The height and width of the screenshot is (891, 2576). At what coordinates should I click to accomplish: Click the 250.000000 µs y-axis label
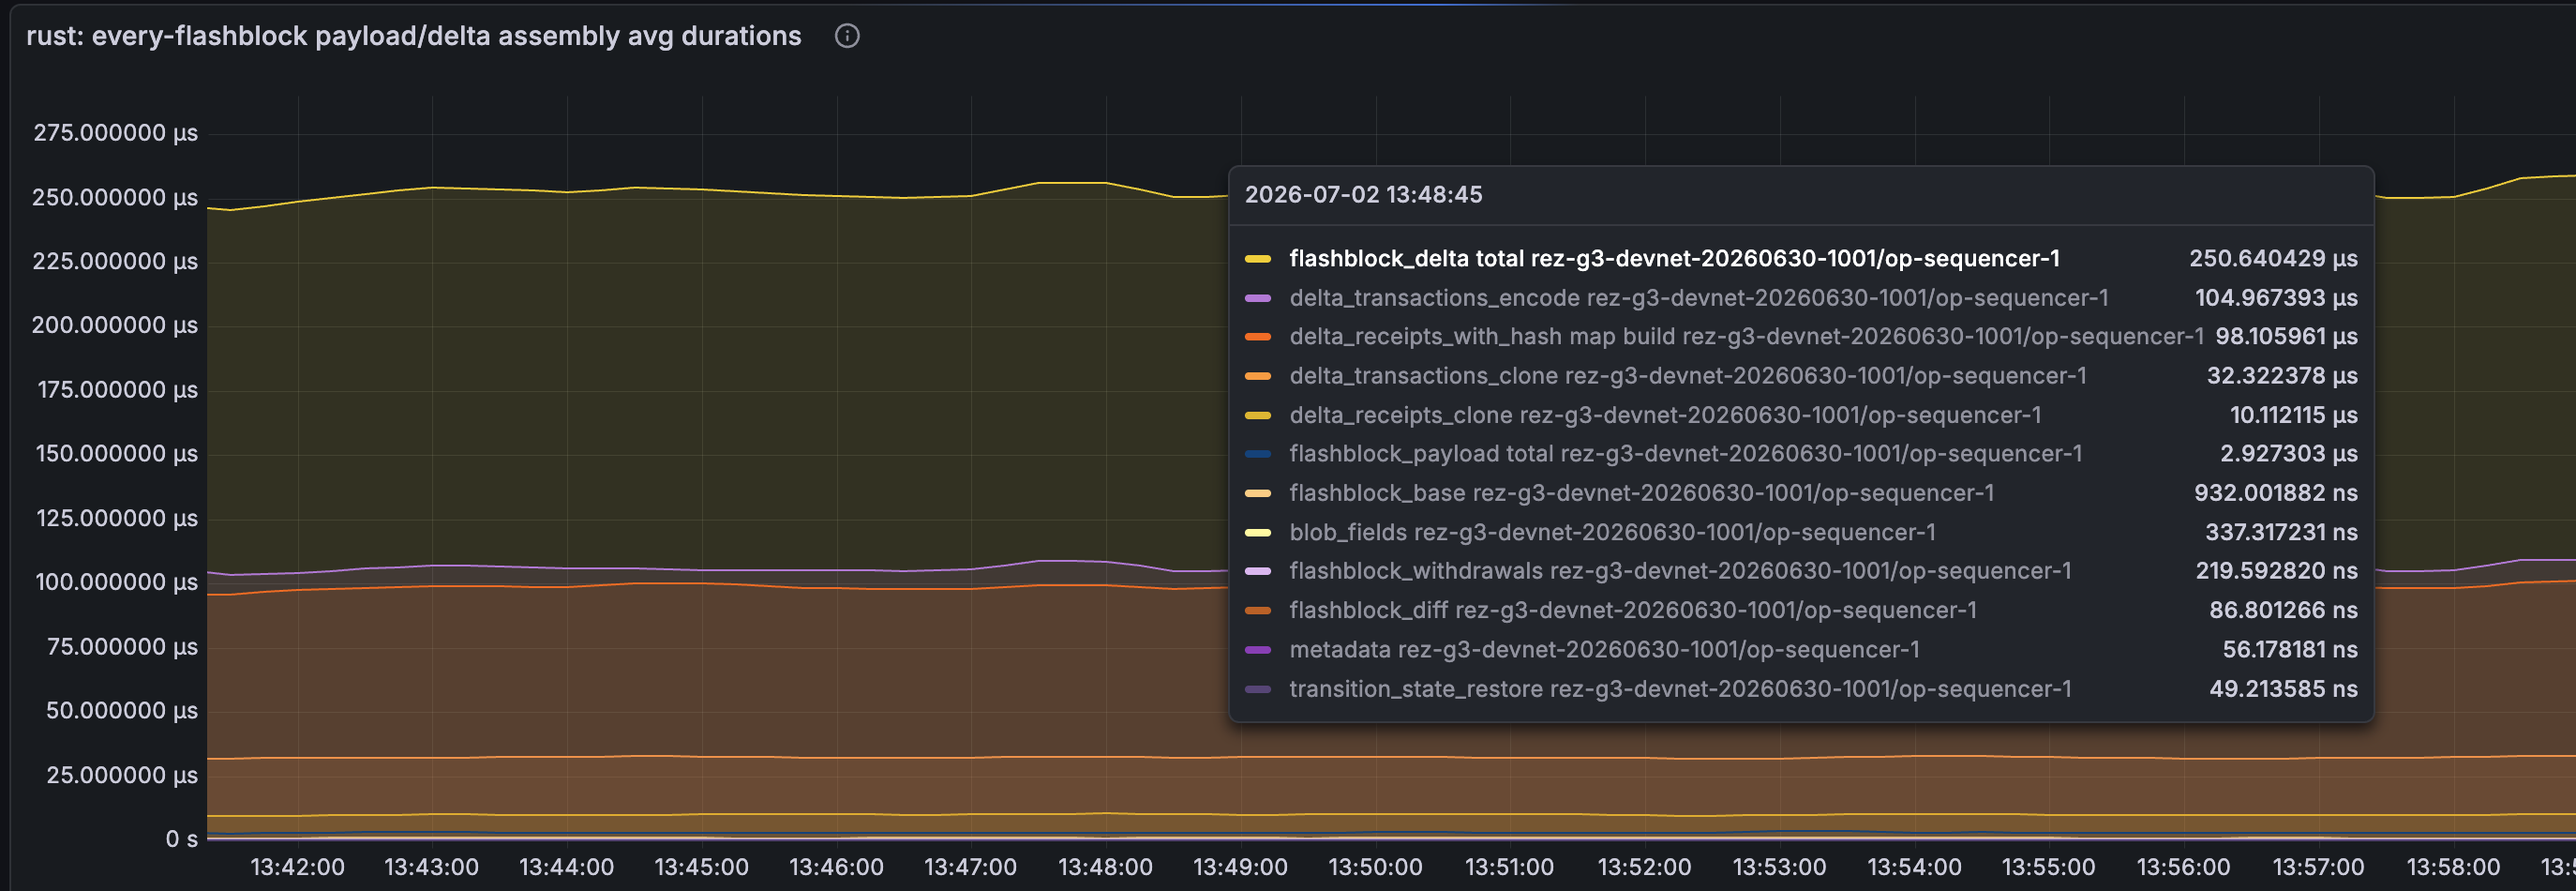[x=115, y=197]
